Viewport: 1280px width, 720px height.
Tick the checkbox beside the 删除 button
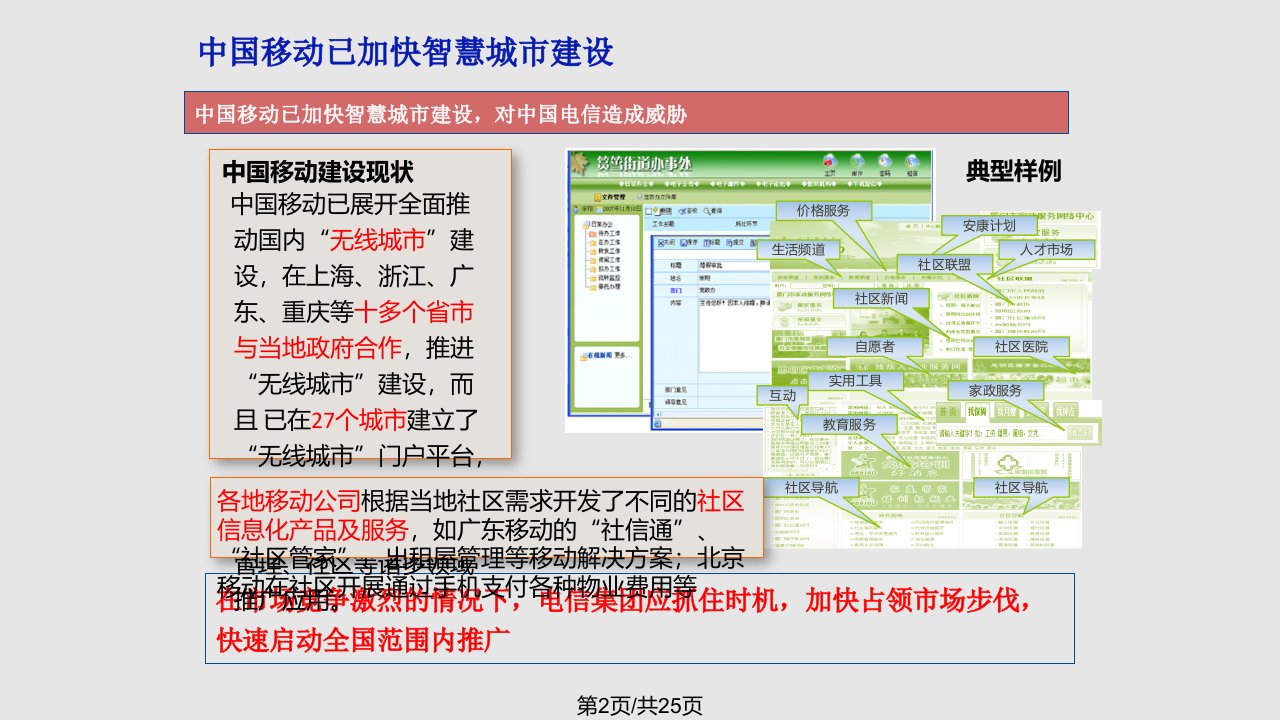click(649, 211)
